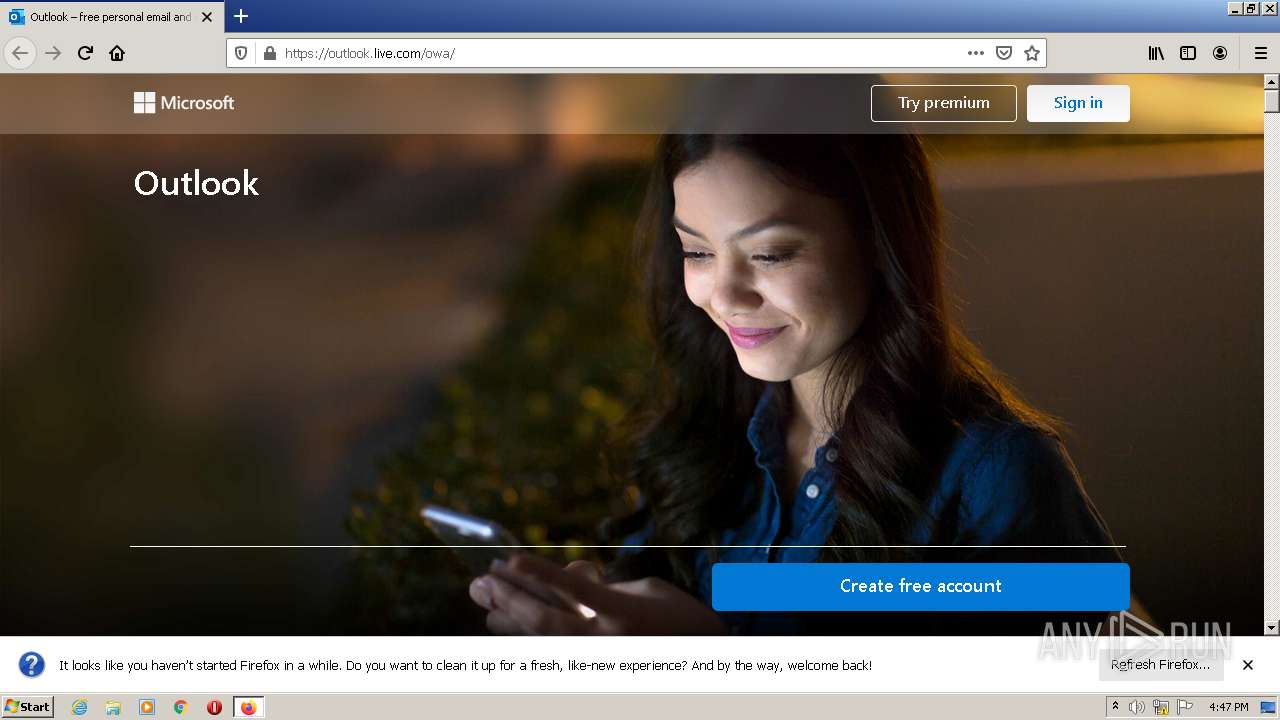This screenshot has height=720, width=1280.
Task: Click Create free account button
Action: point(921,586)
